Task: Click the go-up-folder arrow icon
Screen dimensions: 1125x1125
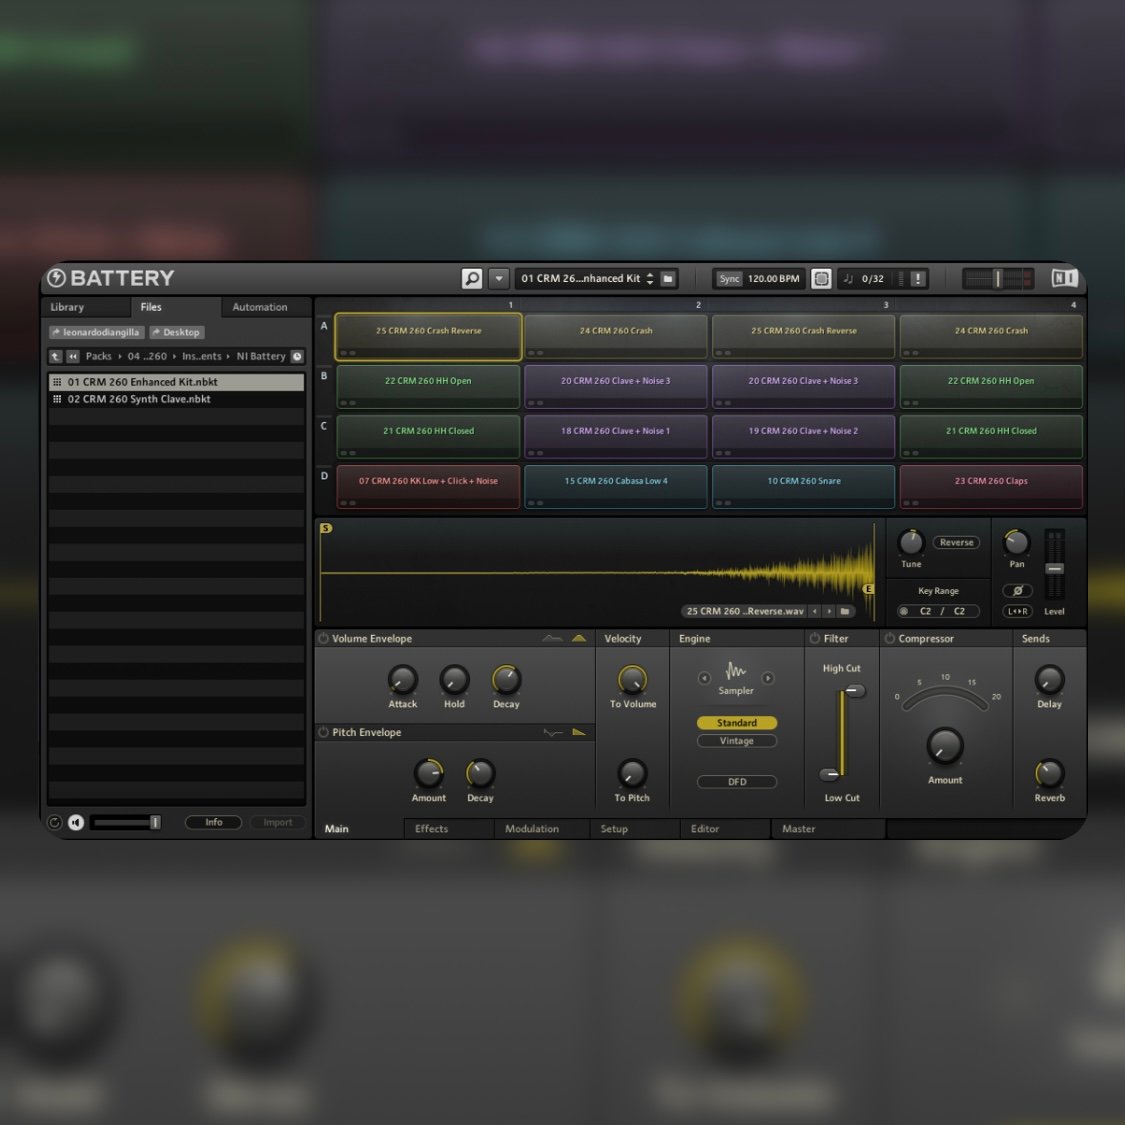Action: [55, 356]
